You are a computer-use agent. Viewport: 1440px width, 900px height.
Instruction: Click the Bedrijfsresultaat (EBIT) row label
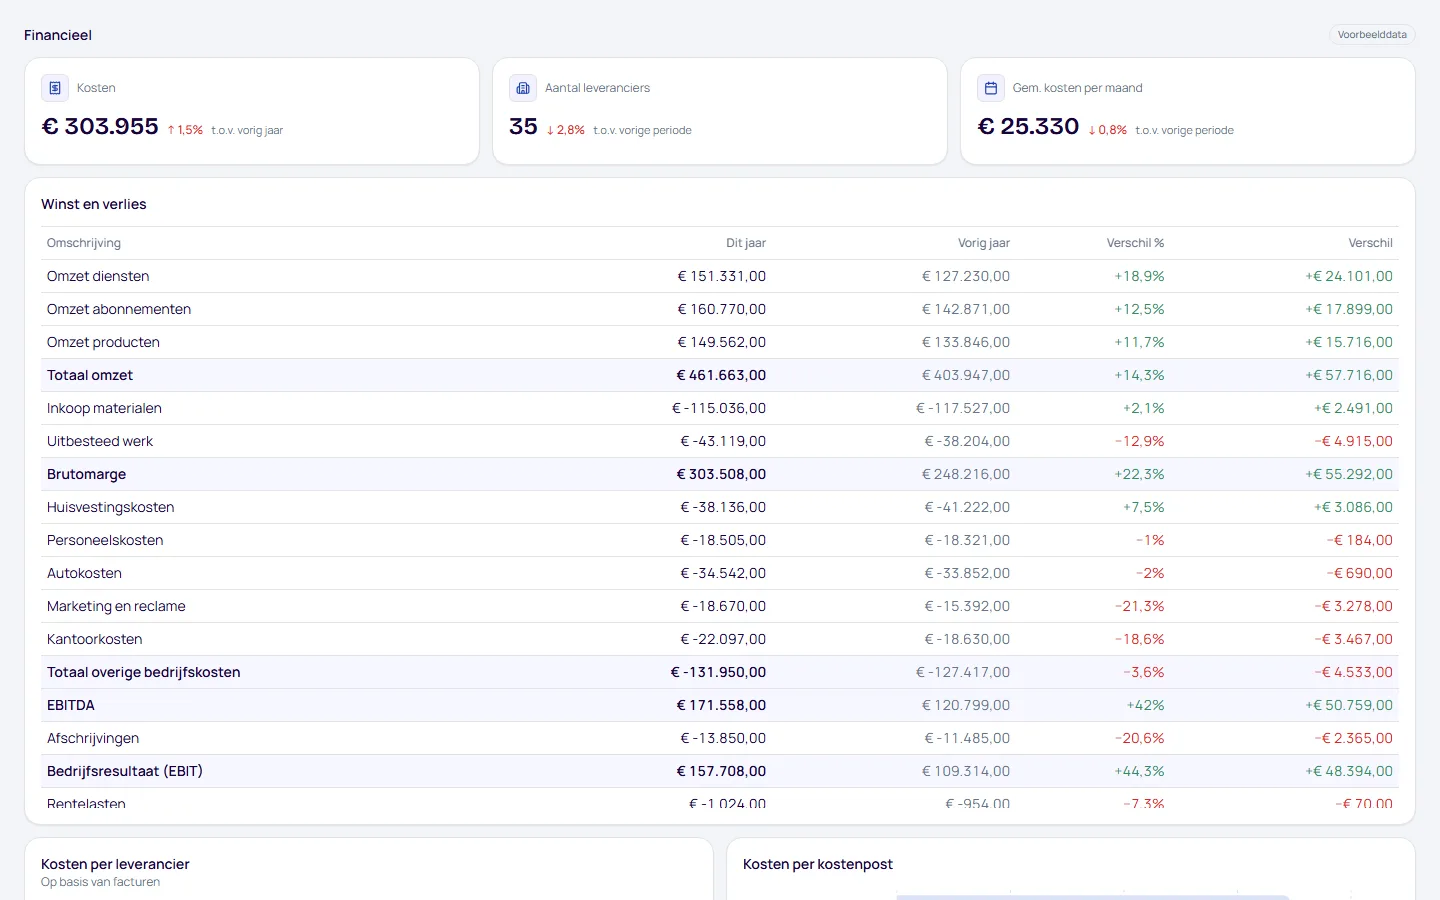[125, 771]
